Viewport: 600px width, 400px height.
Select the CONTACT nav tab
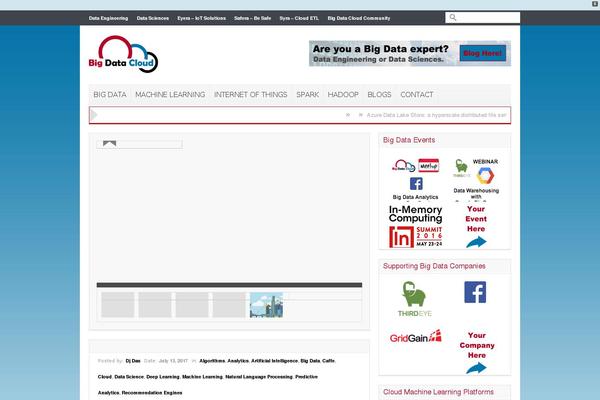pos(417,95)
